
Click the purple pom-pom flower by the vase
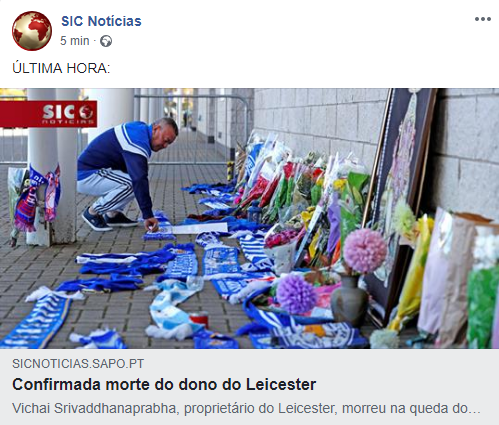[x=296, y=294]
